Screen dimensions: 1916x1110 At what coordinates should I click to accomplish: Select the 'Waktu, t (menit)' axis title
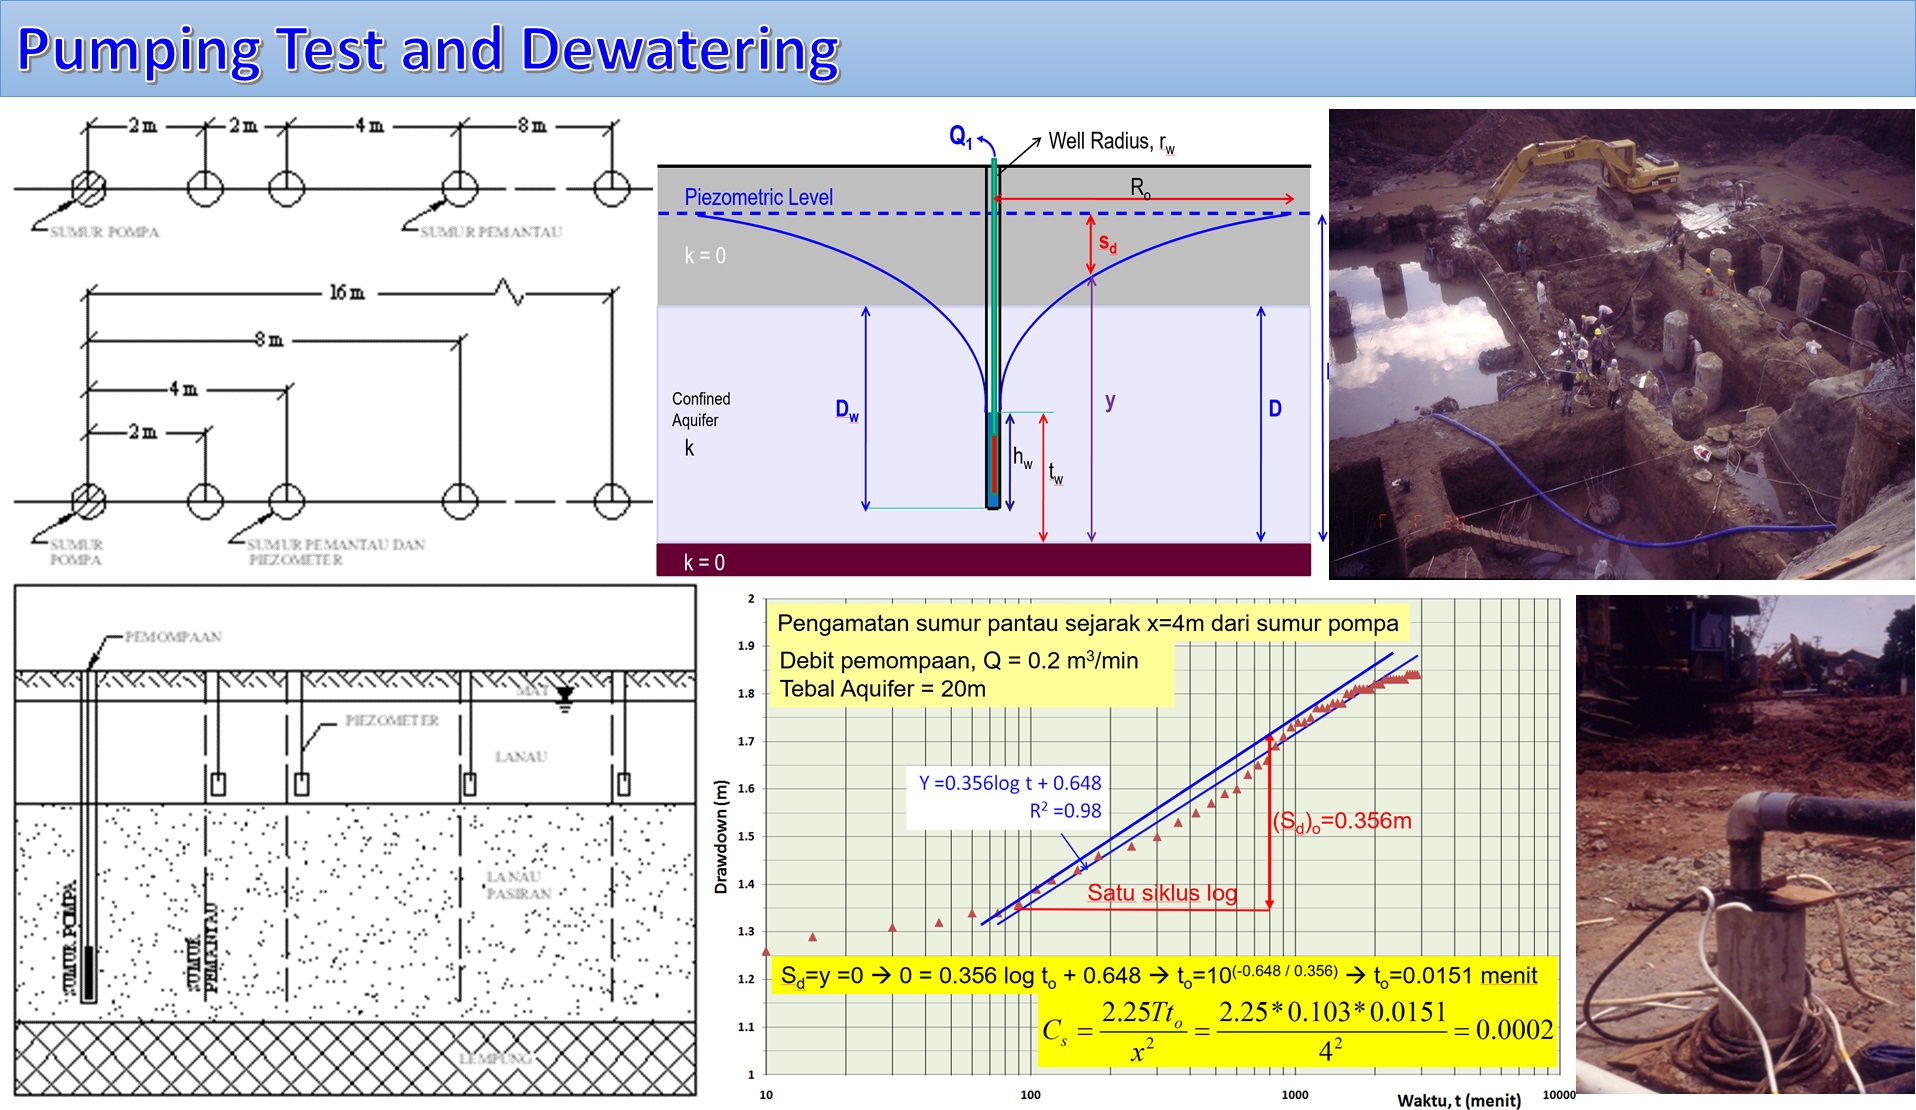click(1459, 1100)
